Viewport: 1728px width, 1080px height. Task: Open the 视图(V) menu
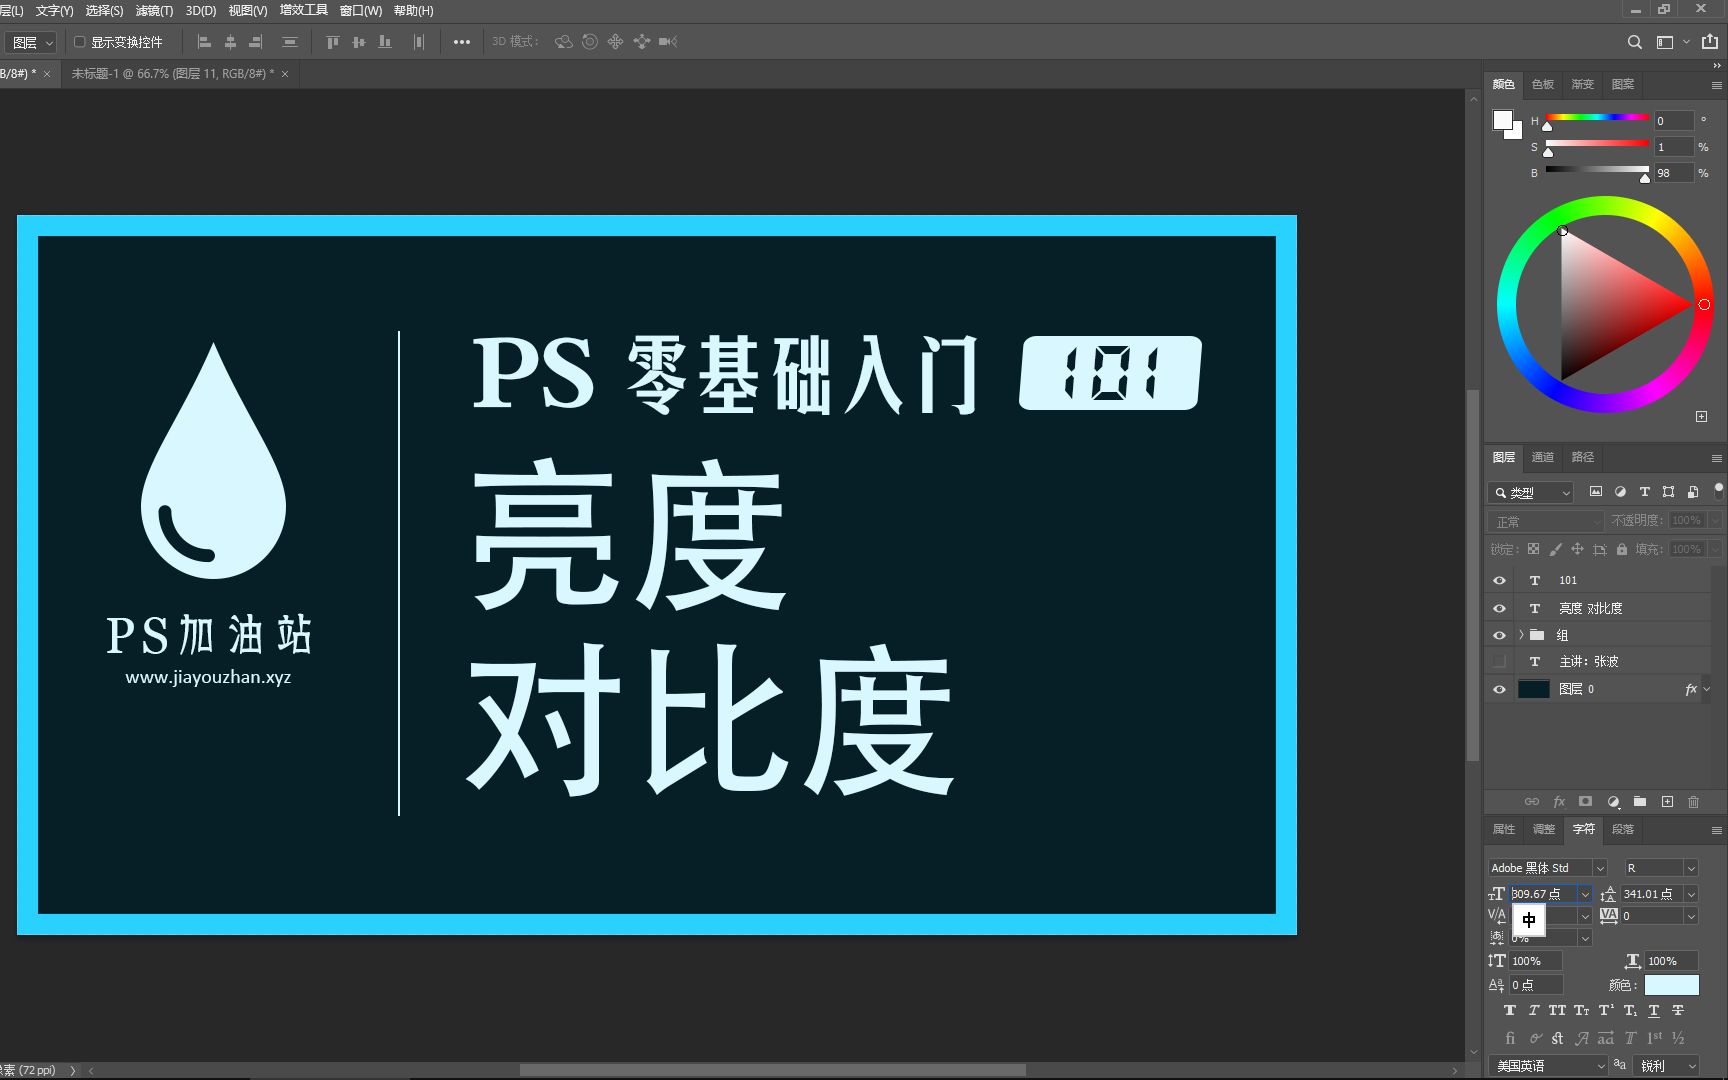[x=248, y=11]
